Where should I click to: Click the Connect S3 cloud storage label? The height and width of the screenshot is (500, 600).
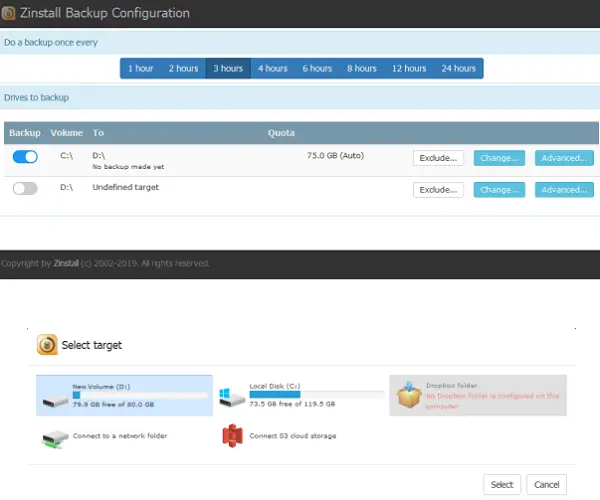293,436
